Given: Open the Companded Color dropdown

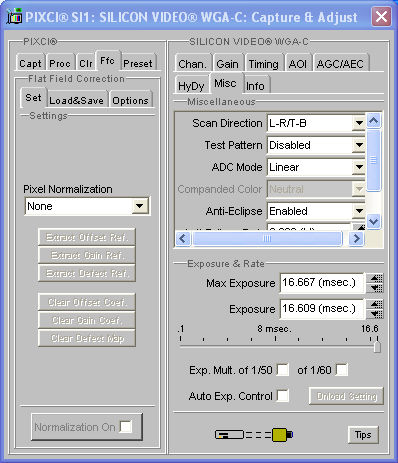Looking at the screenshot, I should (x=359, y=189).
